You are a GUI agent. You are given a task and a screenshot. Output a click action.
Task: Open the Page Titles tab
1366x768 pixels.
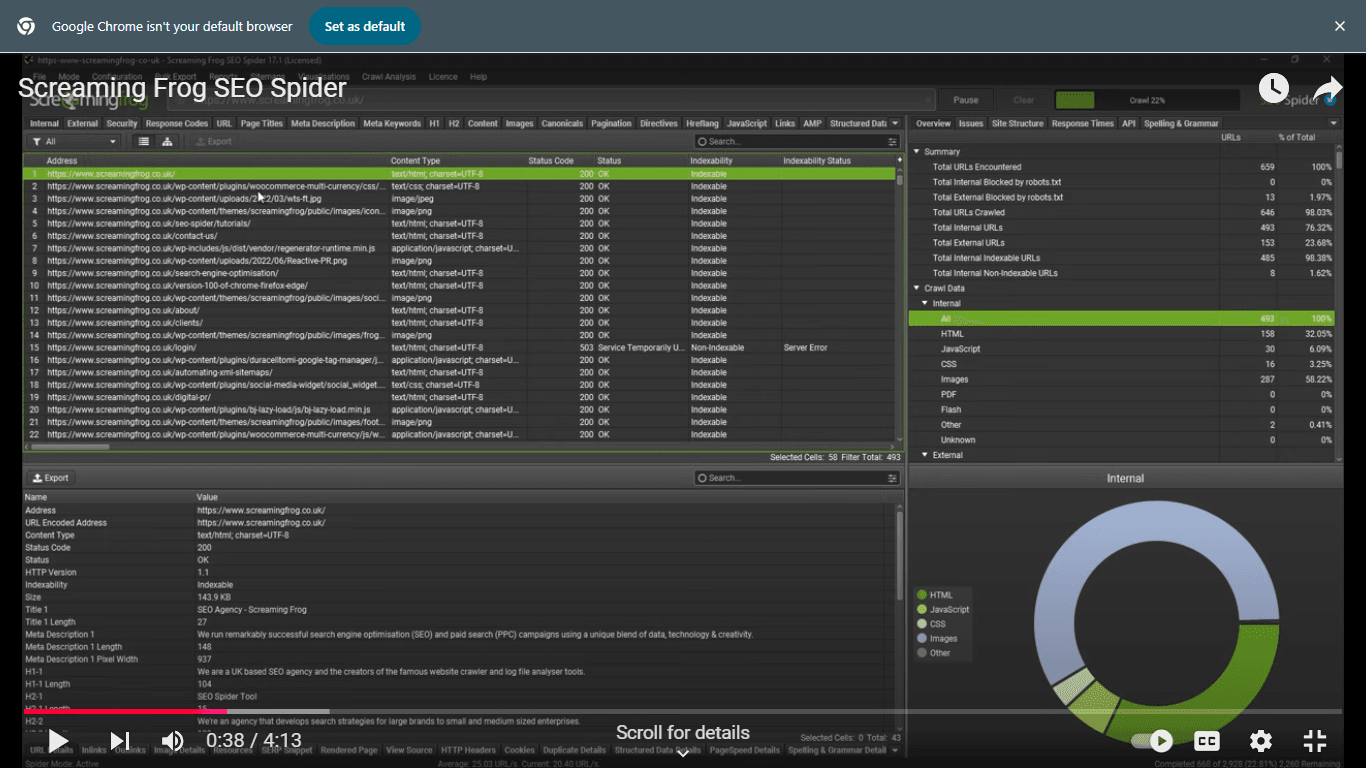(x=262, y=124)
